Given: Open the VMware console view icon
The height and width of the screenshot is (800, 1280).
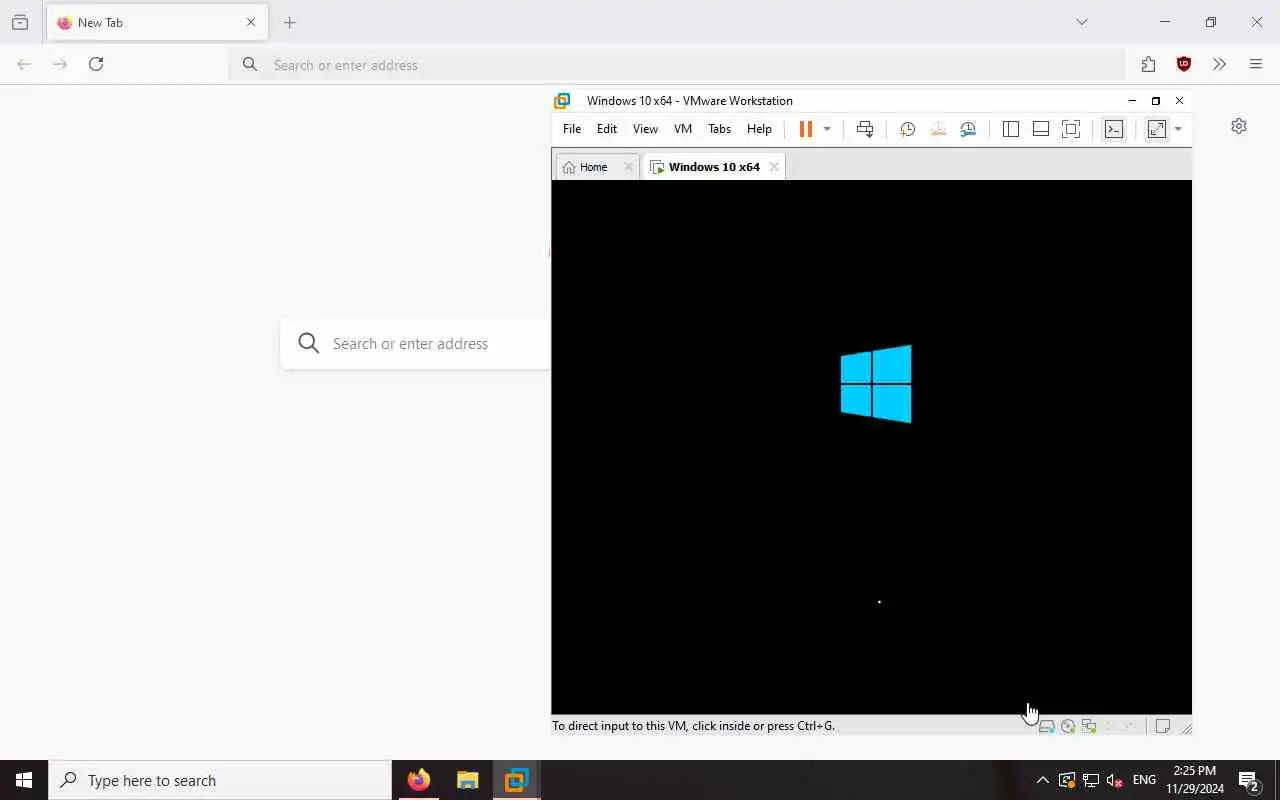Looking at the screenshot, I should [x=1114, y=129].
